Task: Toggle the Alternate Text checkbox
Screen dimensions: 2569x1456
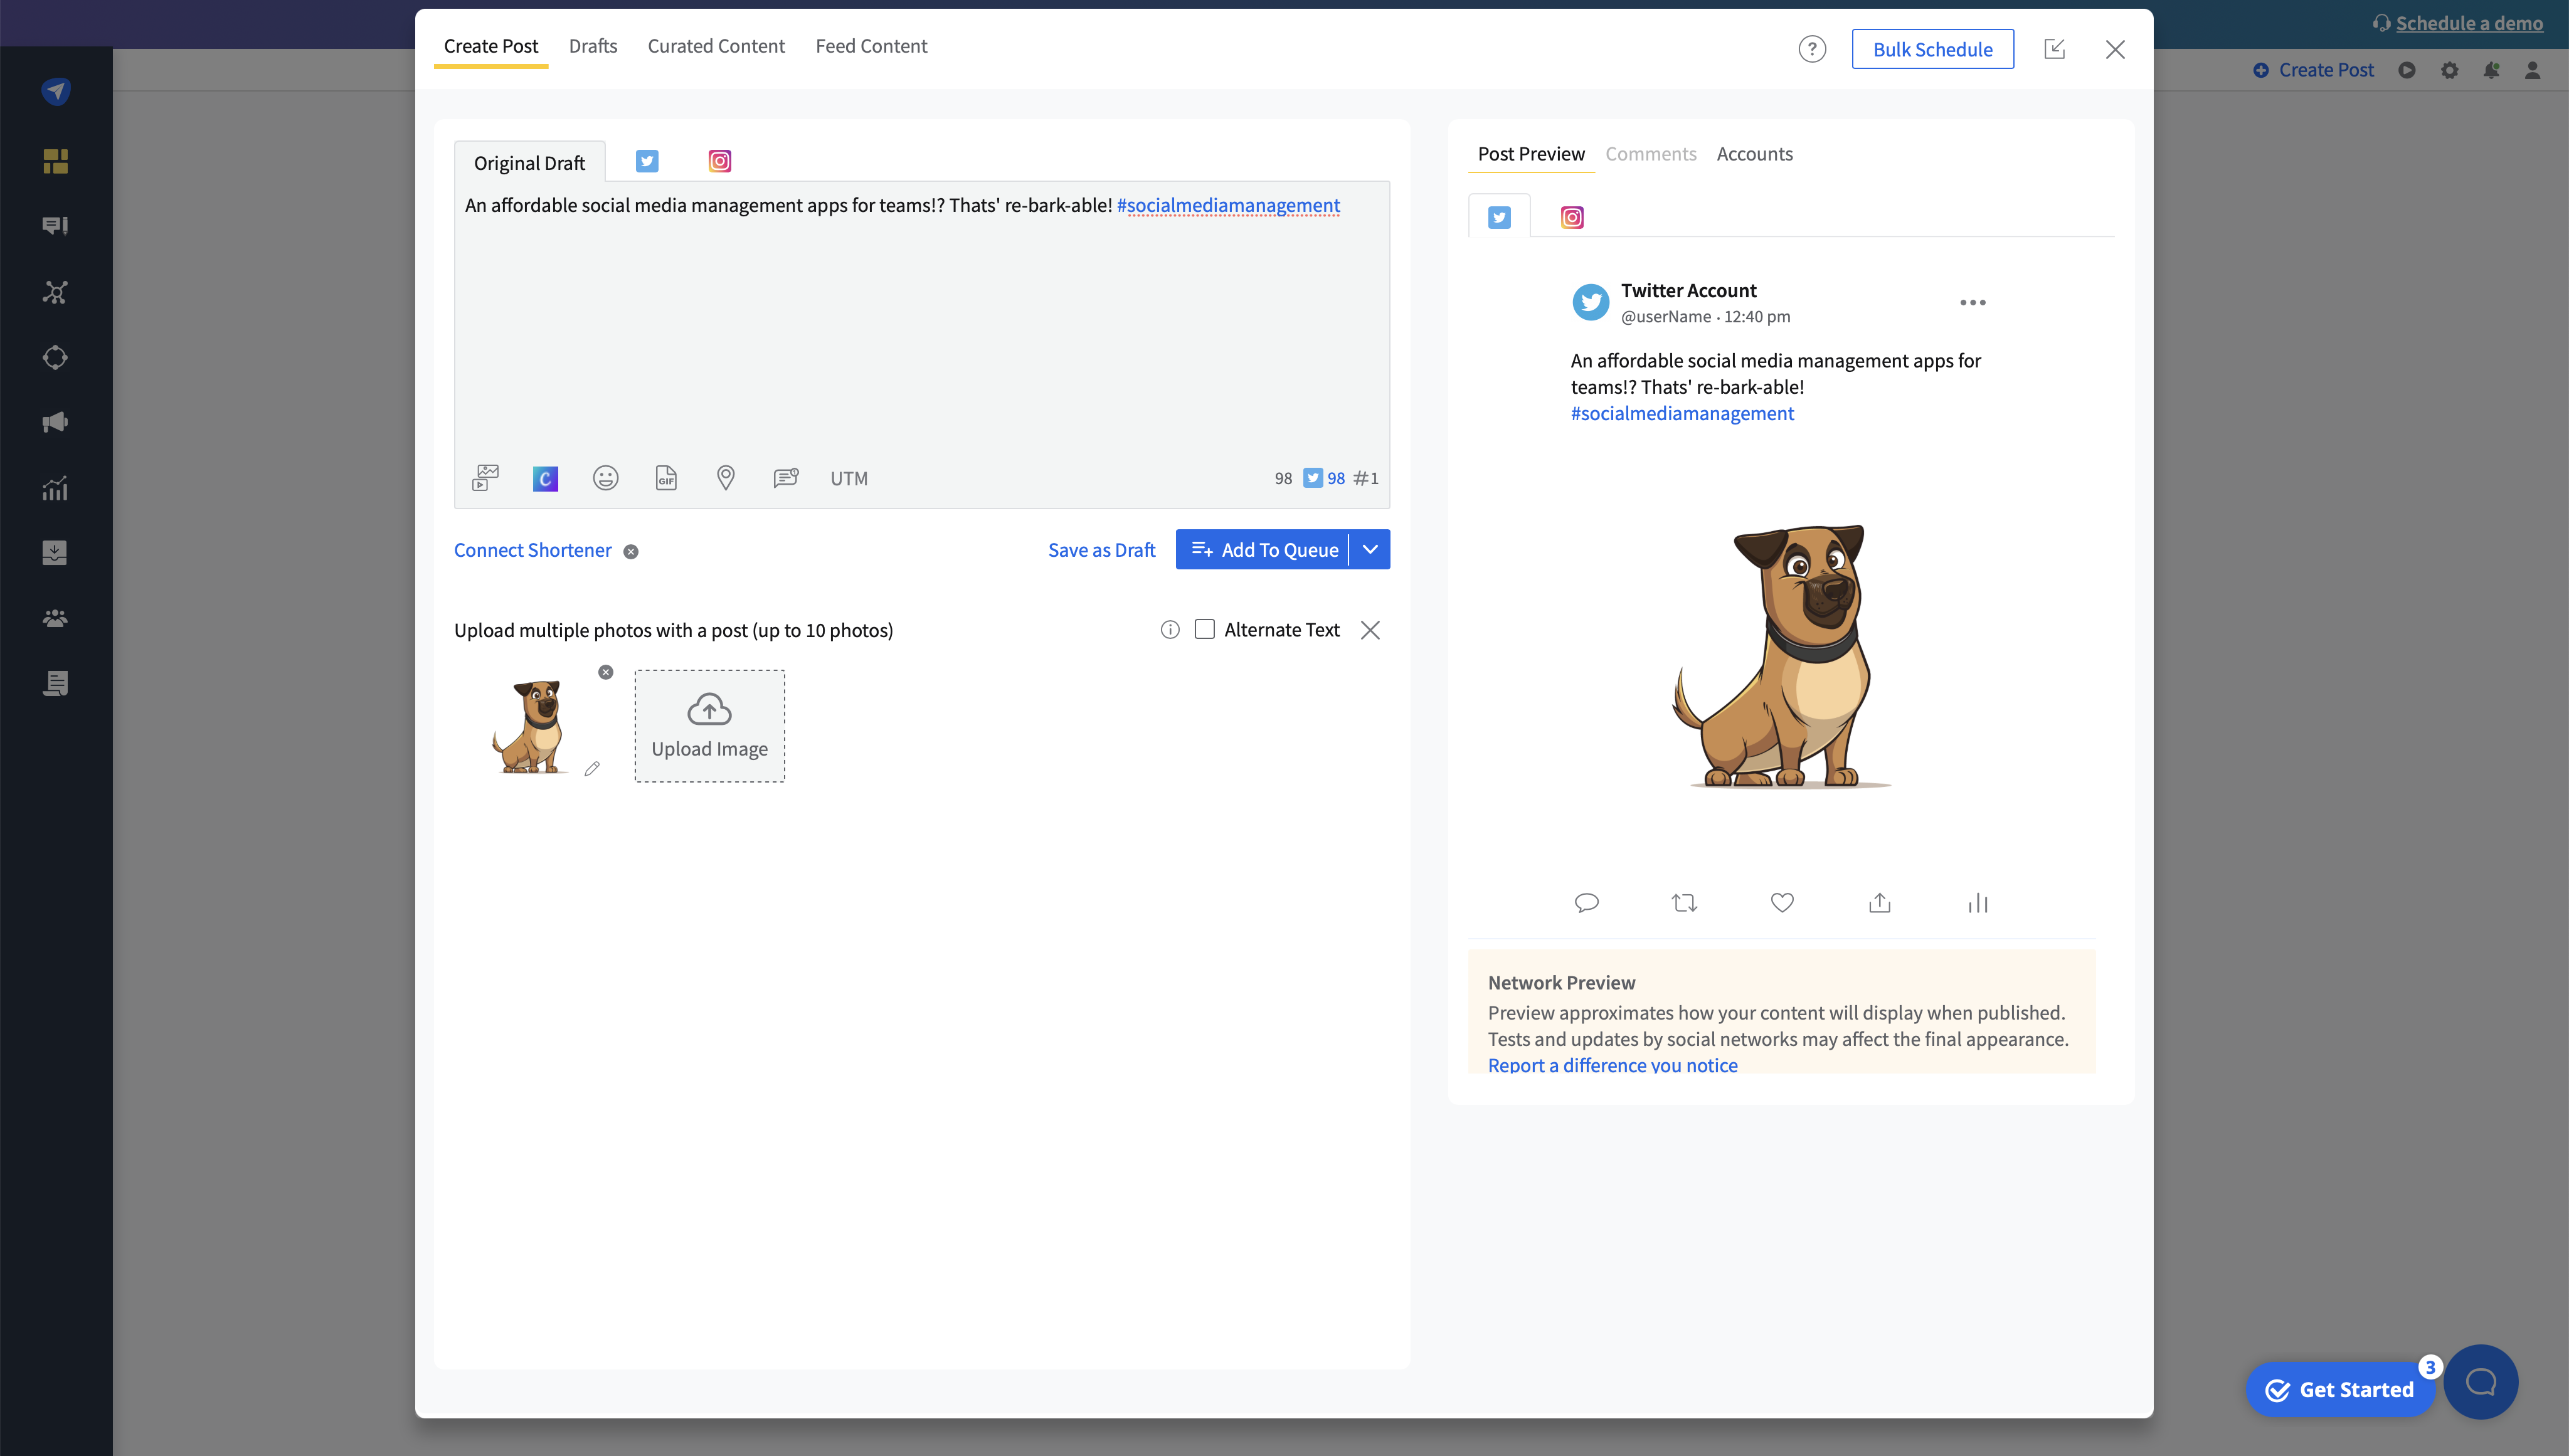Action: tap(1204, 630)
